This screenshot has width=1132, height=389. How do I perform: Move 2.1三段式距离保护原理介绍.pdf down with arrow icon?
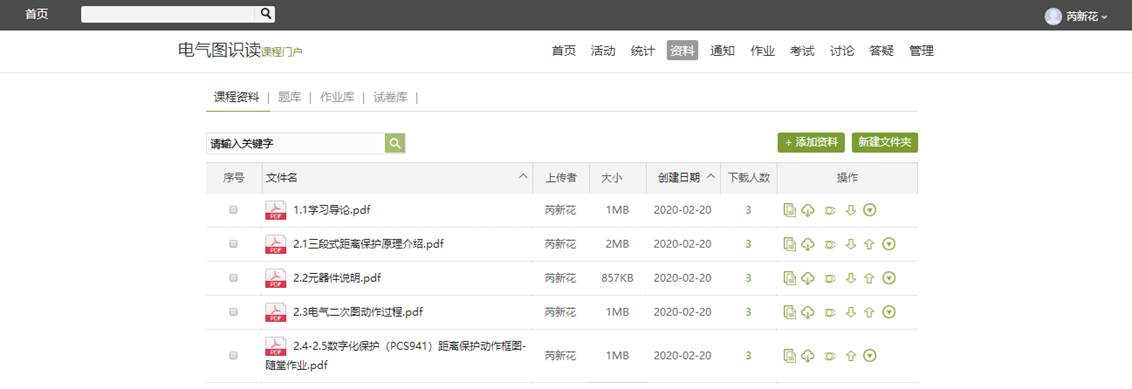click(850, 244)
